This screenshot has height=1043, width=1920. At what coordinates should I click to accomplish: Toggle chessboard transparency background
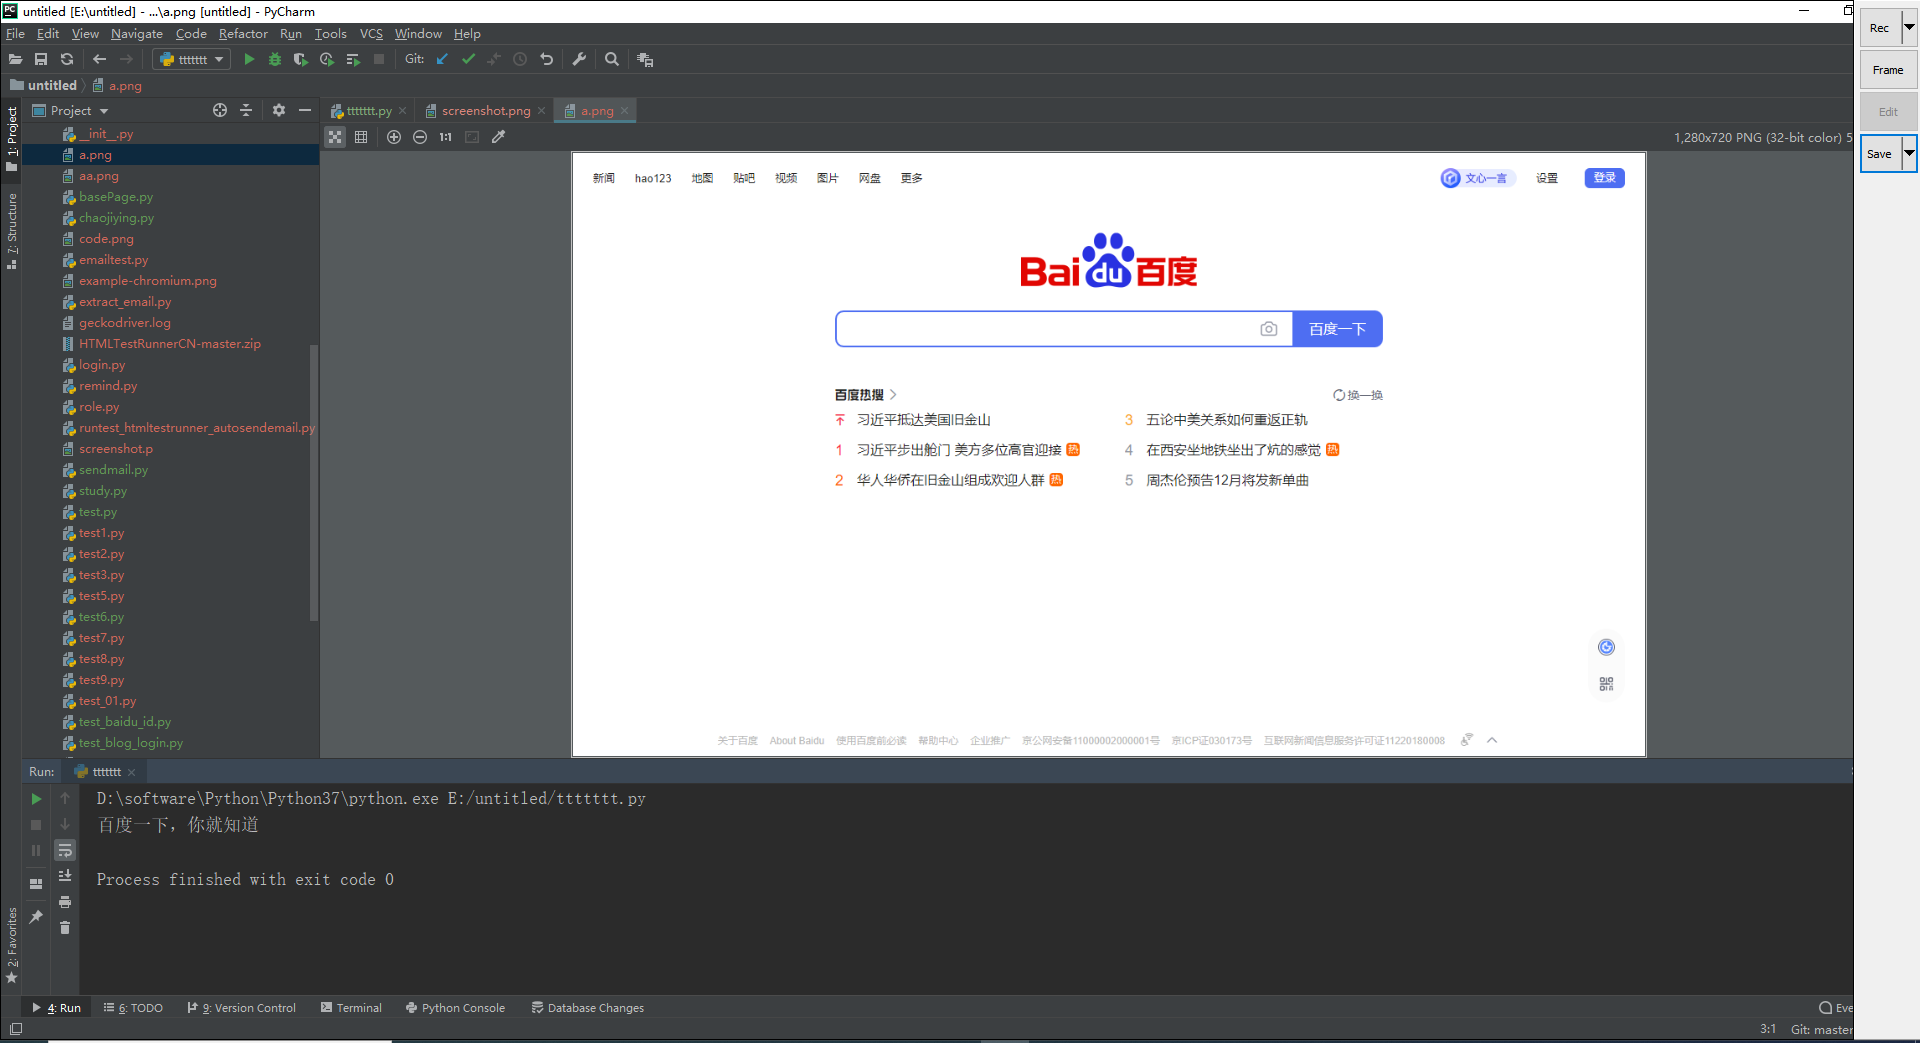[x=335, y=137]
